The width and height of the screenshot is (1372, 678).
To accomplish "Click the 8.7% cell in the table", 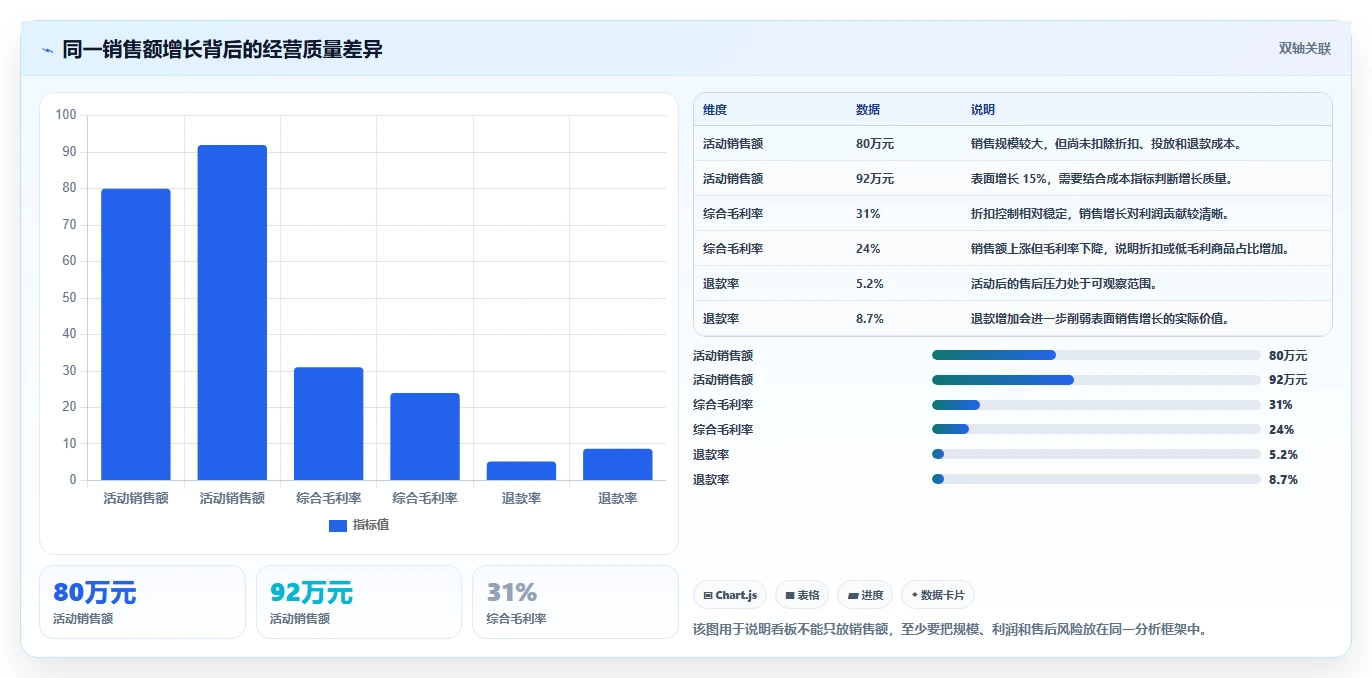I will (870, 319).
